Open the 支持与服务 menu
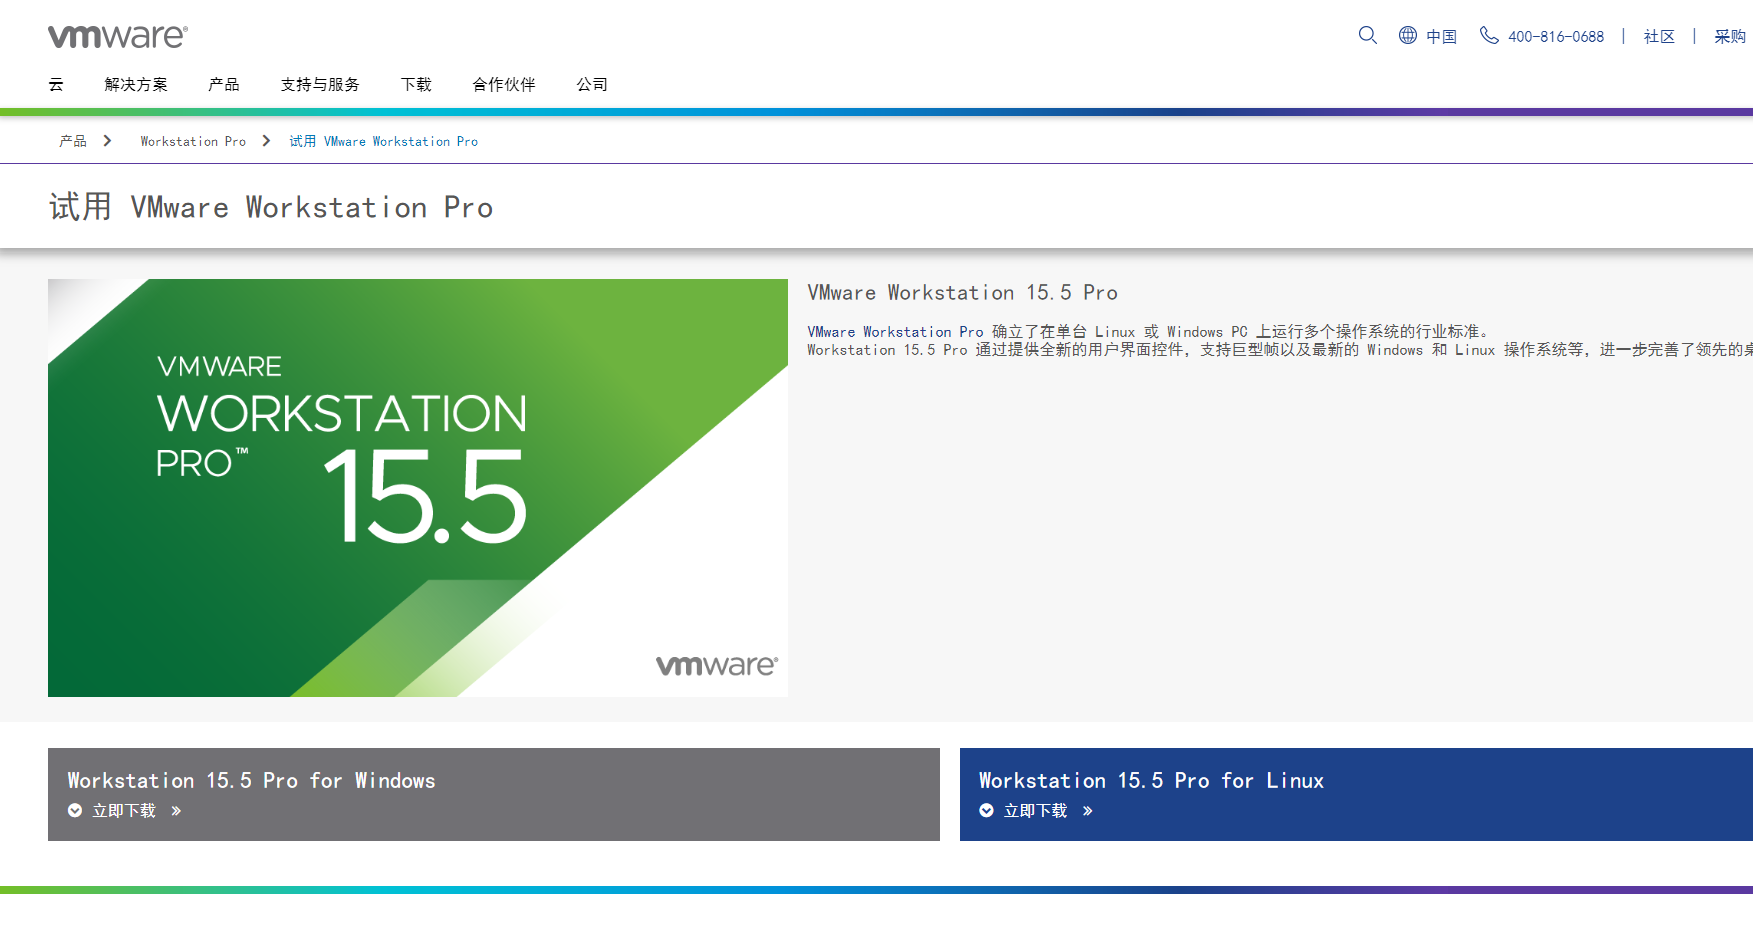This screenshot has height=933, width=1753. 320,85
